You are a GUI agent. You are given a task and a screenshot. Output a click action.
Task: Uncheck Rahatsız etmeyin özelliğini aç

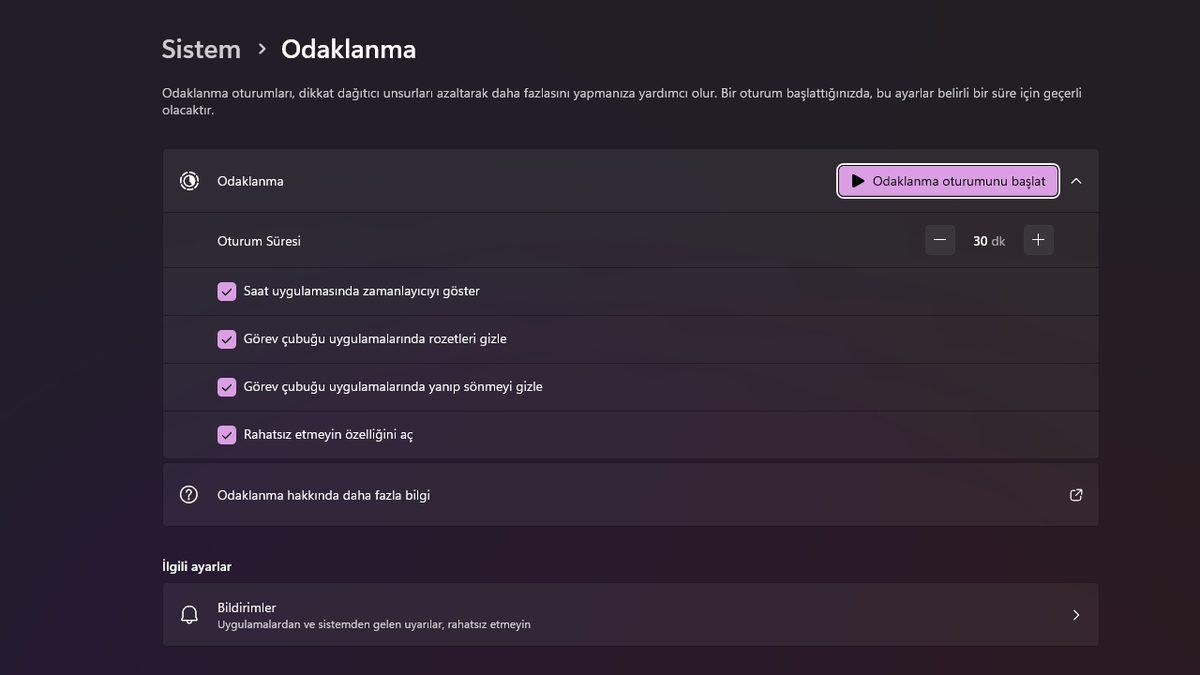pos(227,434)
